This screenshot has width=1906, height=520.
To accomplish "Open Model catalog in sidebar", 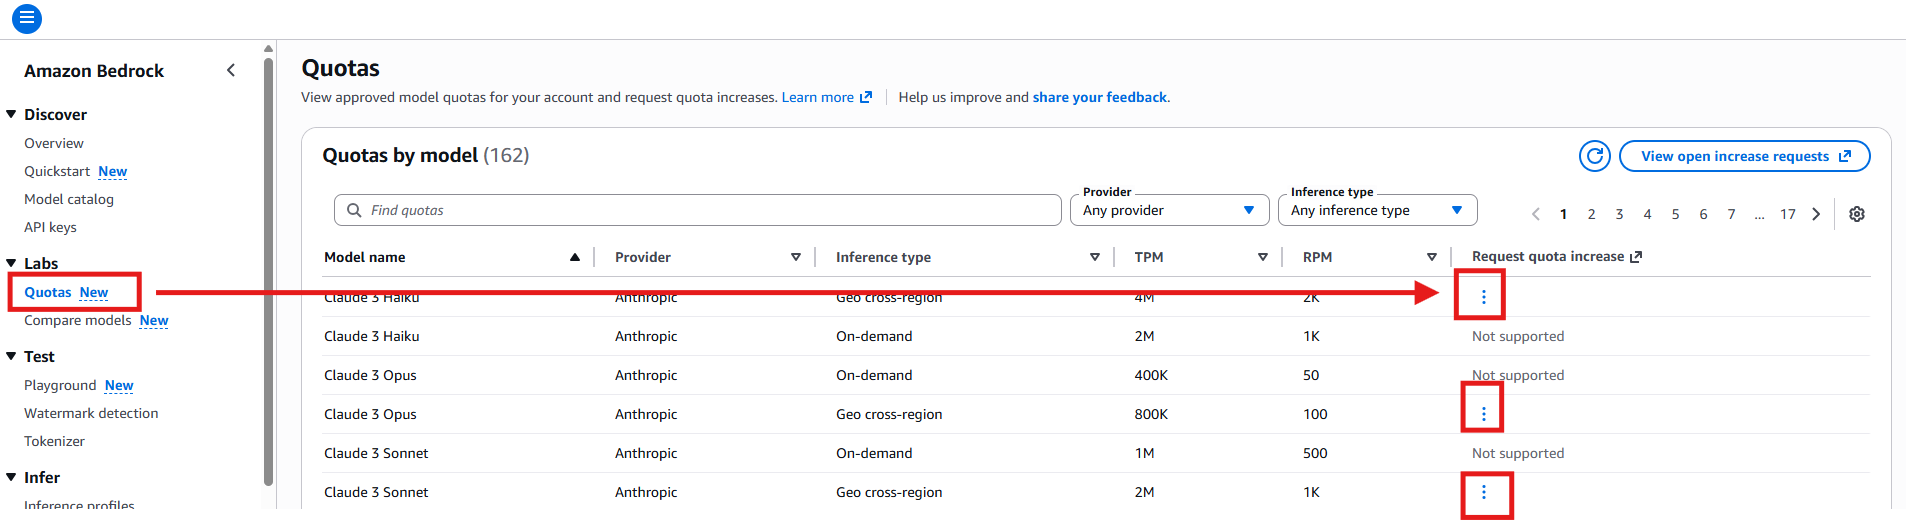I will coord(69,199).
